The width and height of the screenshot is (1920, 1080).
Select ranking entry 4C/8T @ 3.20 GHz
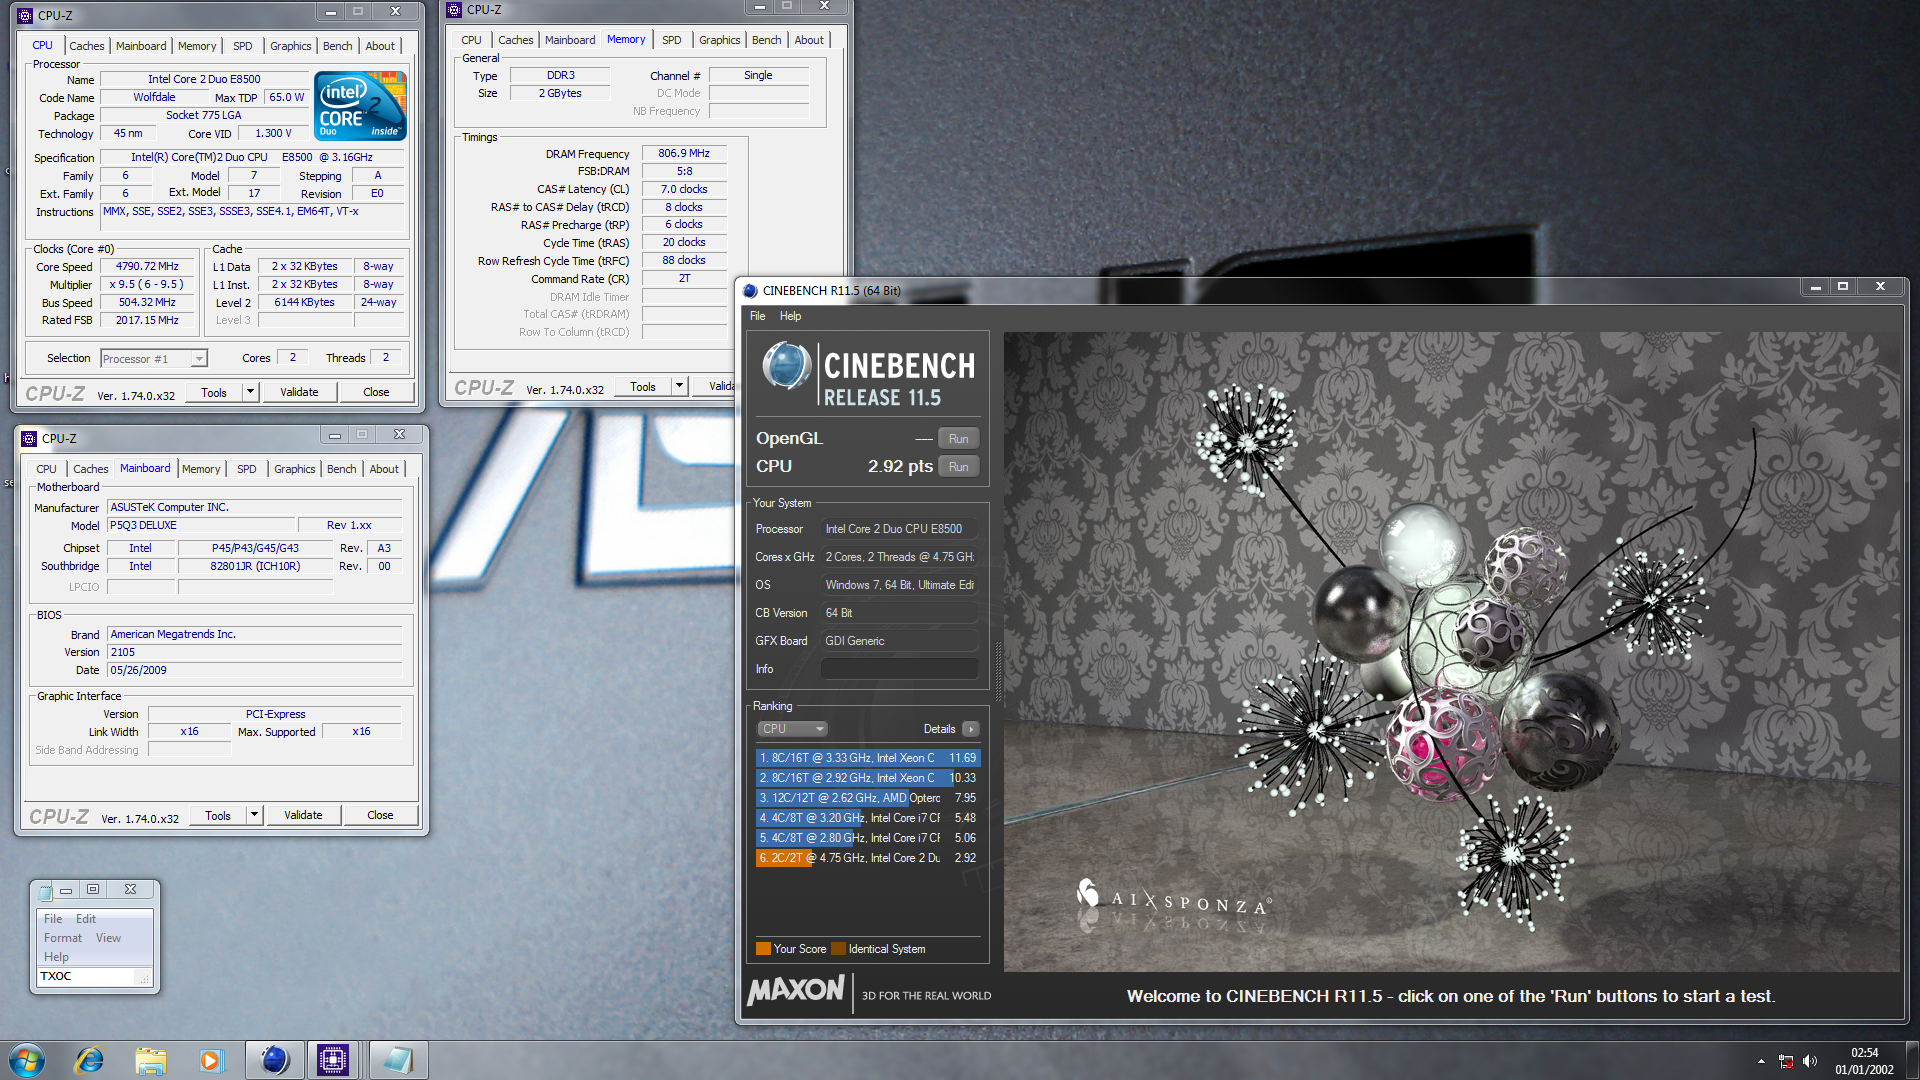(x=867, y=818)
